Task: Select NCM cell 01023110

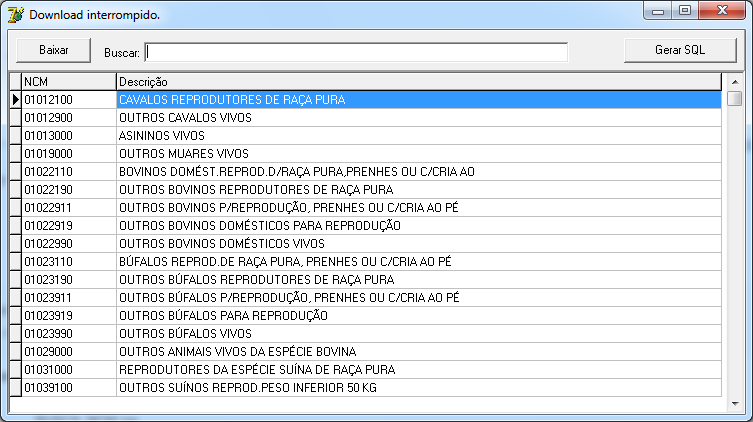Action: click(x=69, y=262)
